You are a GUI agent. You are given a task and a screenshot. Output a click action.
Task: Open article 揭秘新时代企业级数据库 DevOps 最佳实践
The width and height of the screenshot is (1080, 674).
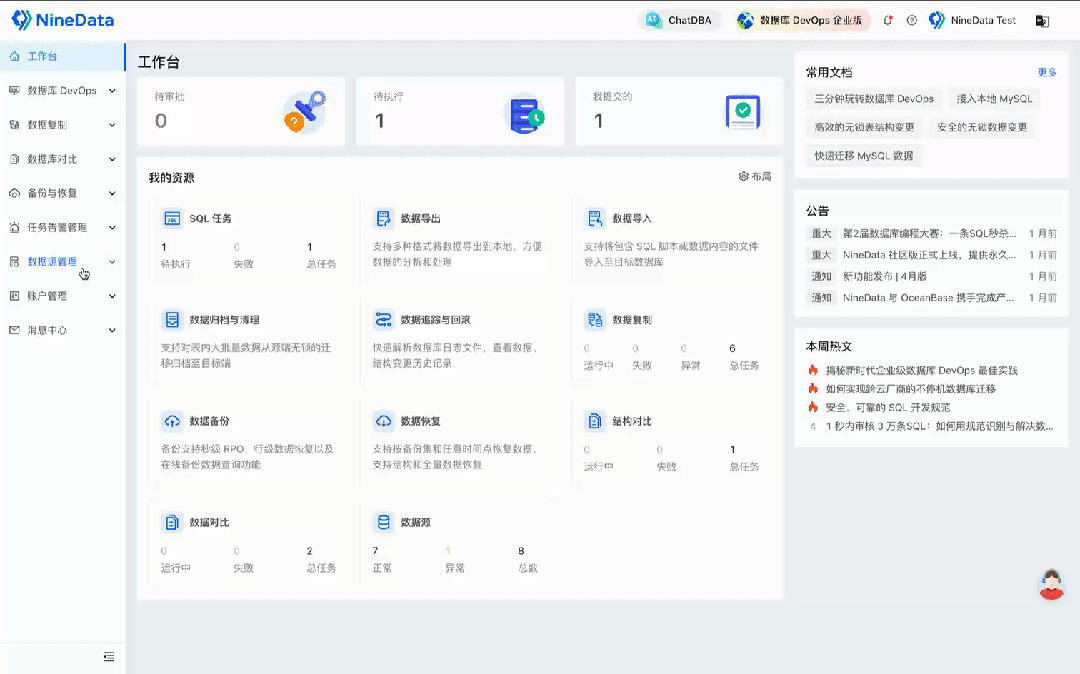(922, 370)
